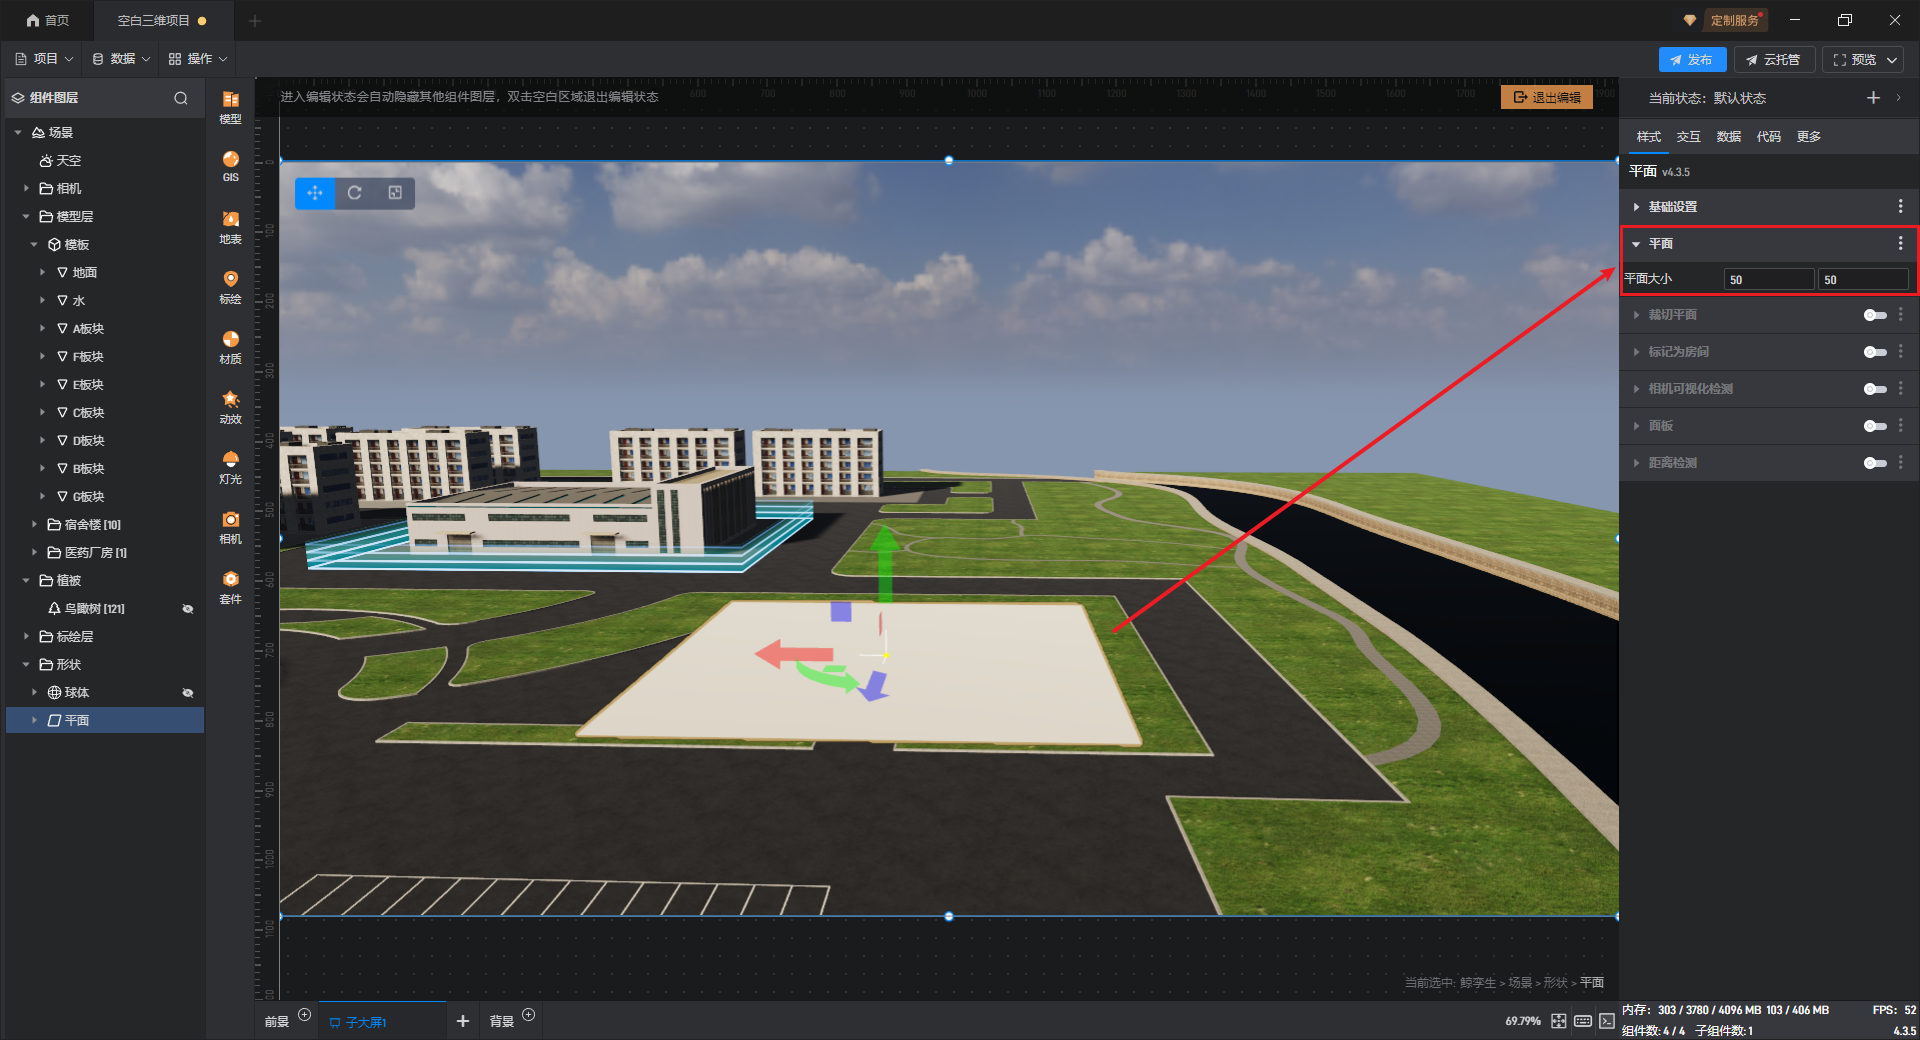The width and height of the screenshot is (1920, 1040).
Task: Open the GIS component category icon
Action: 230,166
